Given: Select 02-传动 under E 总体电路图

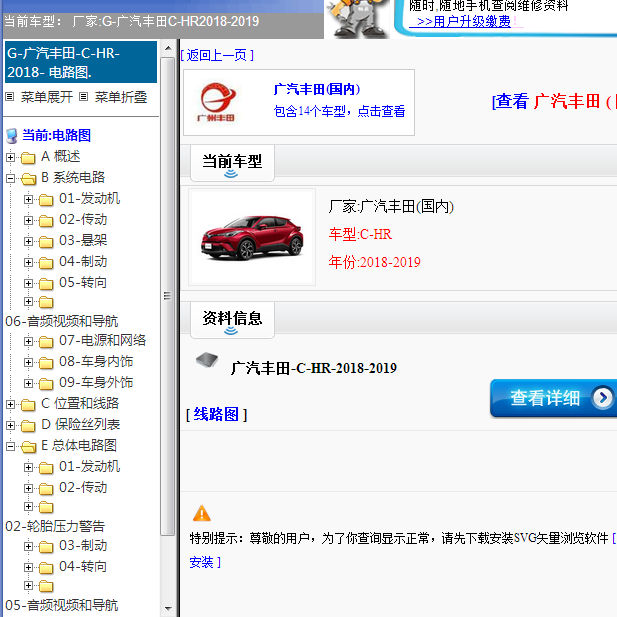Looking at the screenshot, I should (x=83, y=488).
